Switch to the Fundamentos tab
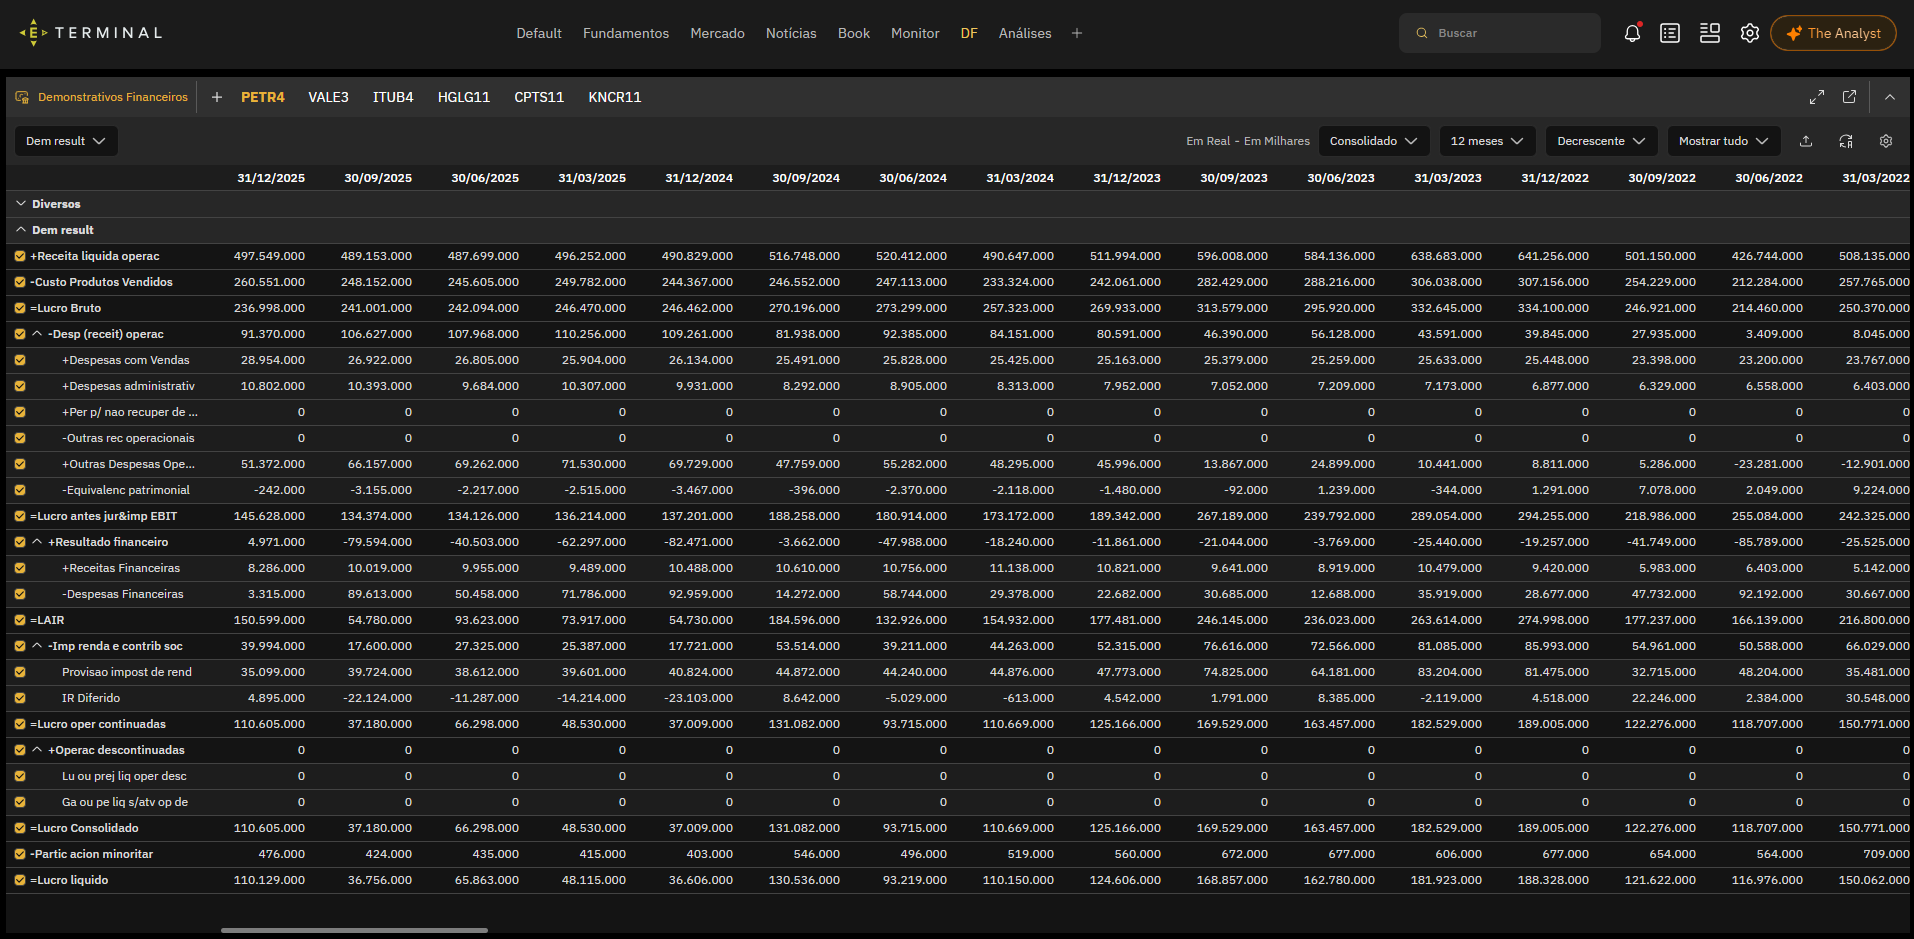1914x939 pixels. [x=626, y=33]
